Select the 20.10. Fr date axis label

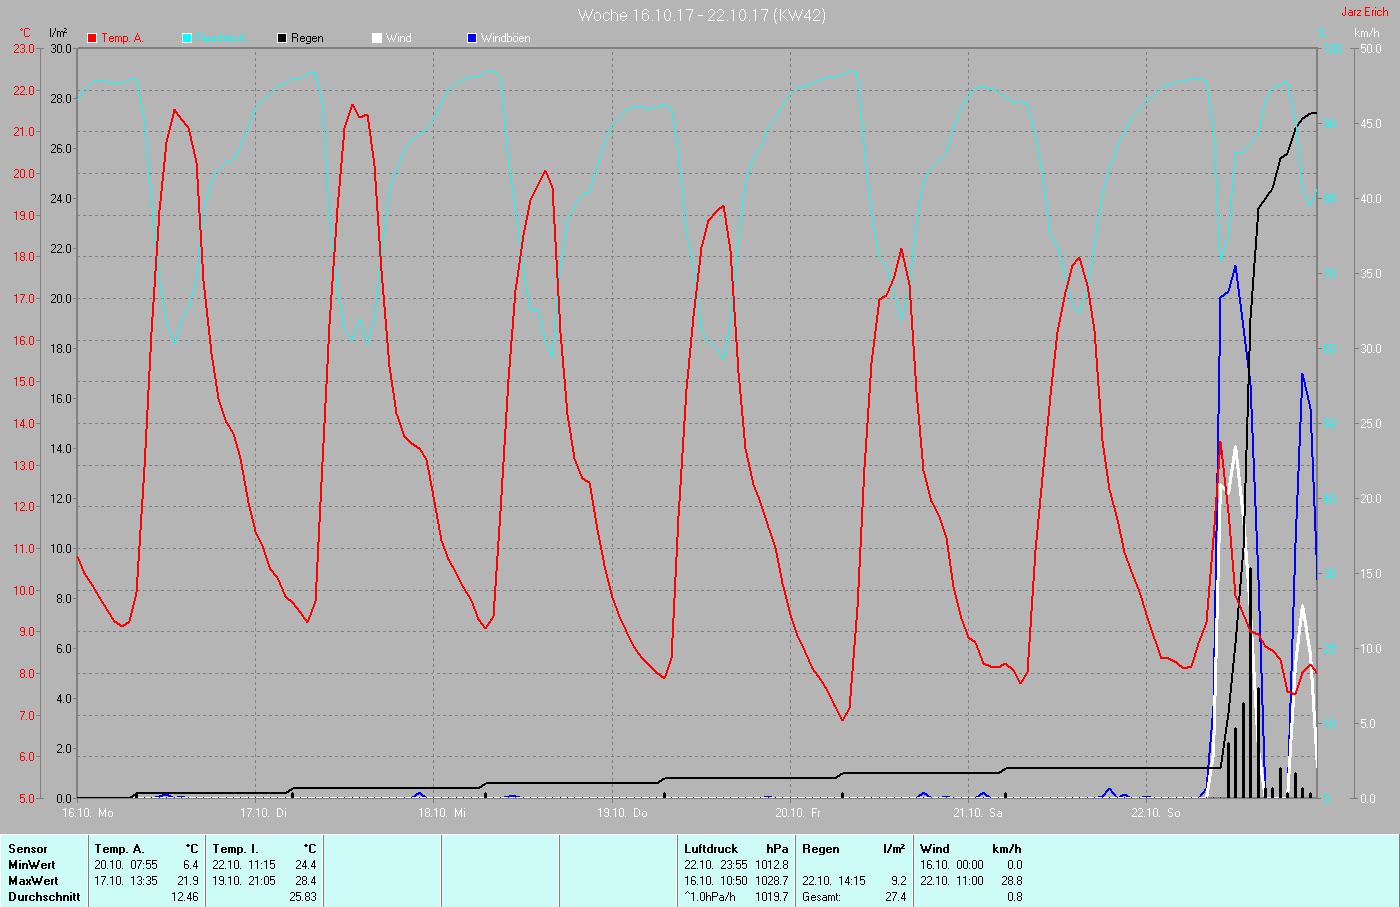798,813
